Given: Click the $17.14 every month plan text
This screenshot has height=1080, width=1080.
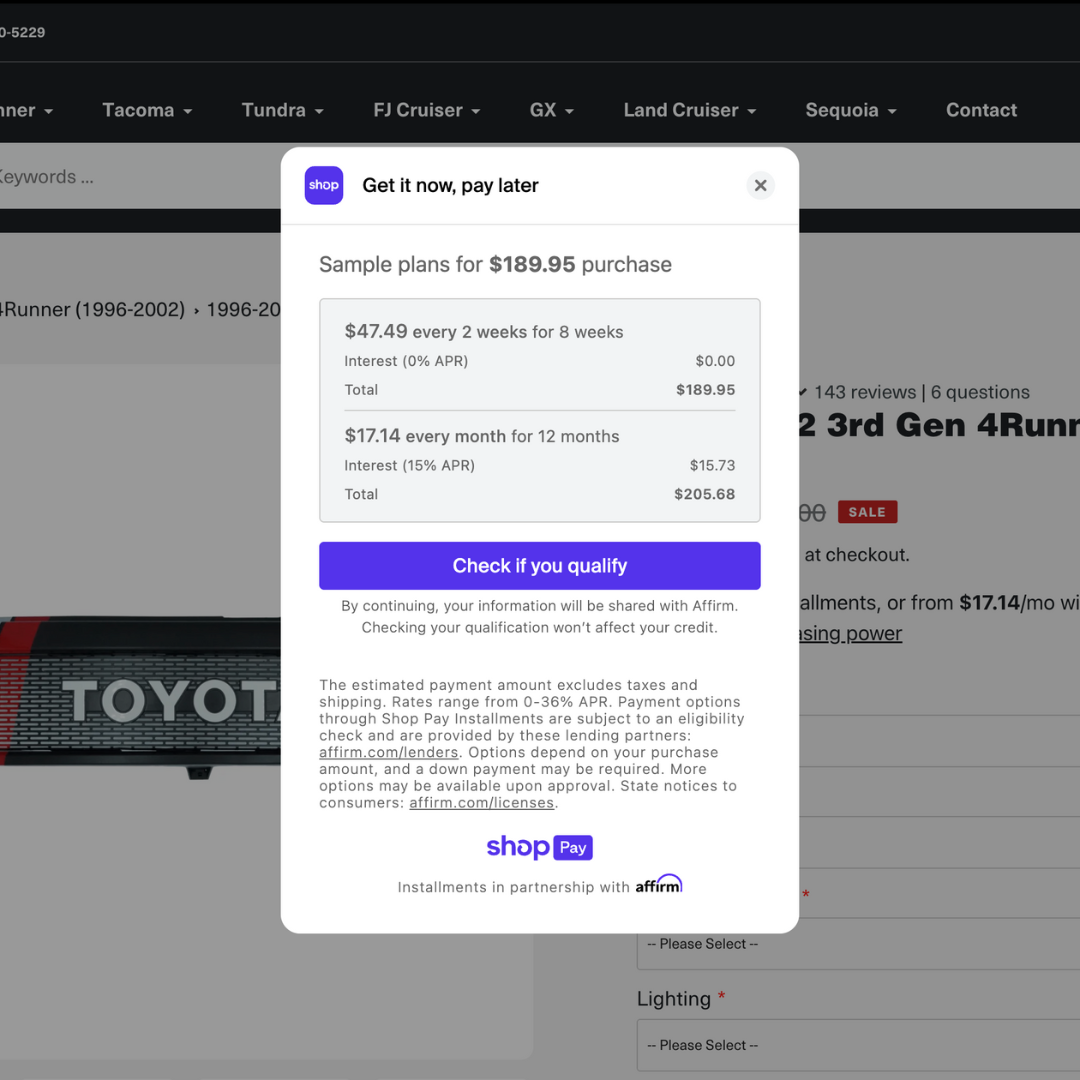Looking at the screenshot, I should click(x=481, y=436).
